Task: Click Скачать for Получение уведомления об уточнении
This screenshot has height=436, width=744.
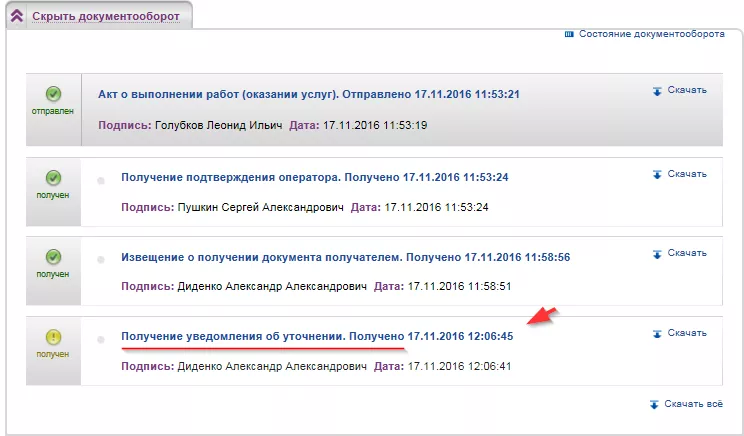Action: click(687, 333)
